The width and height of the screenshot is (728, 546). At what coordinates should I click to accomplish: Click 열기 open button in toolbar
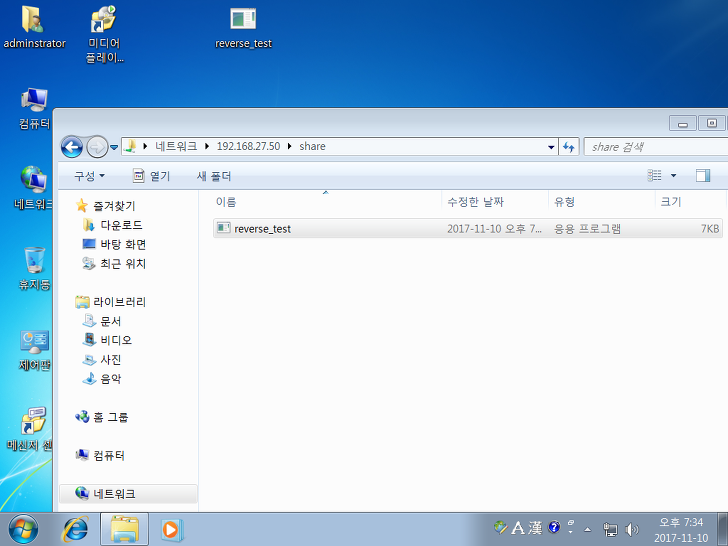151,176
